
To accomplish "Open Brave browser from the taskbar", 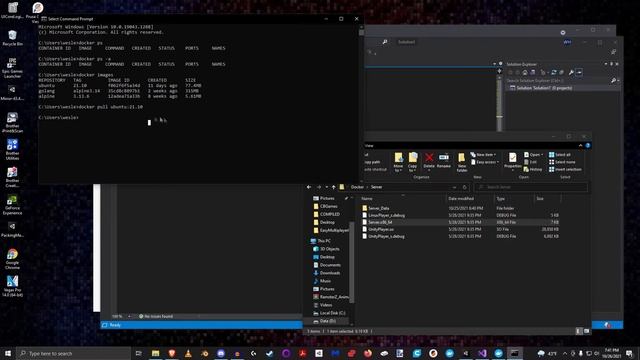I will click(x=172, y=353).
